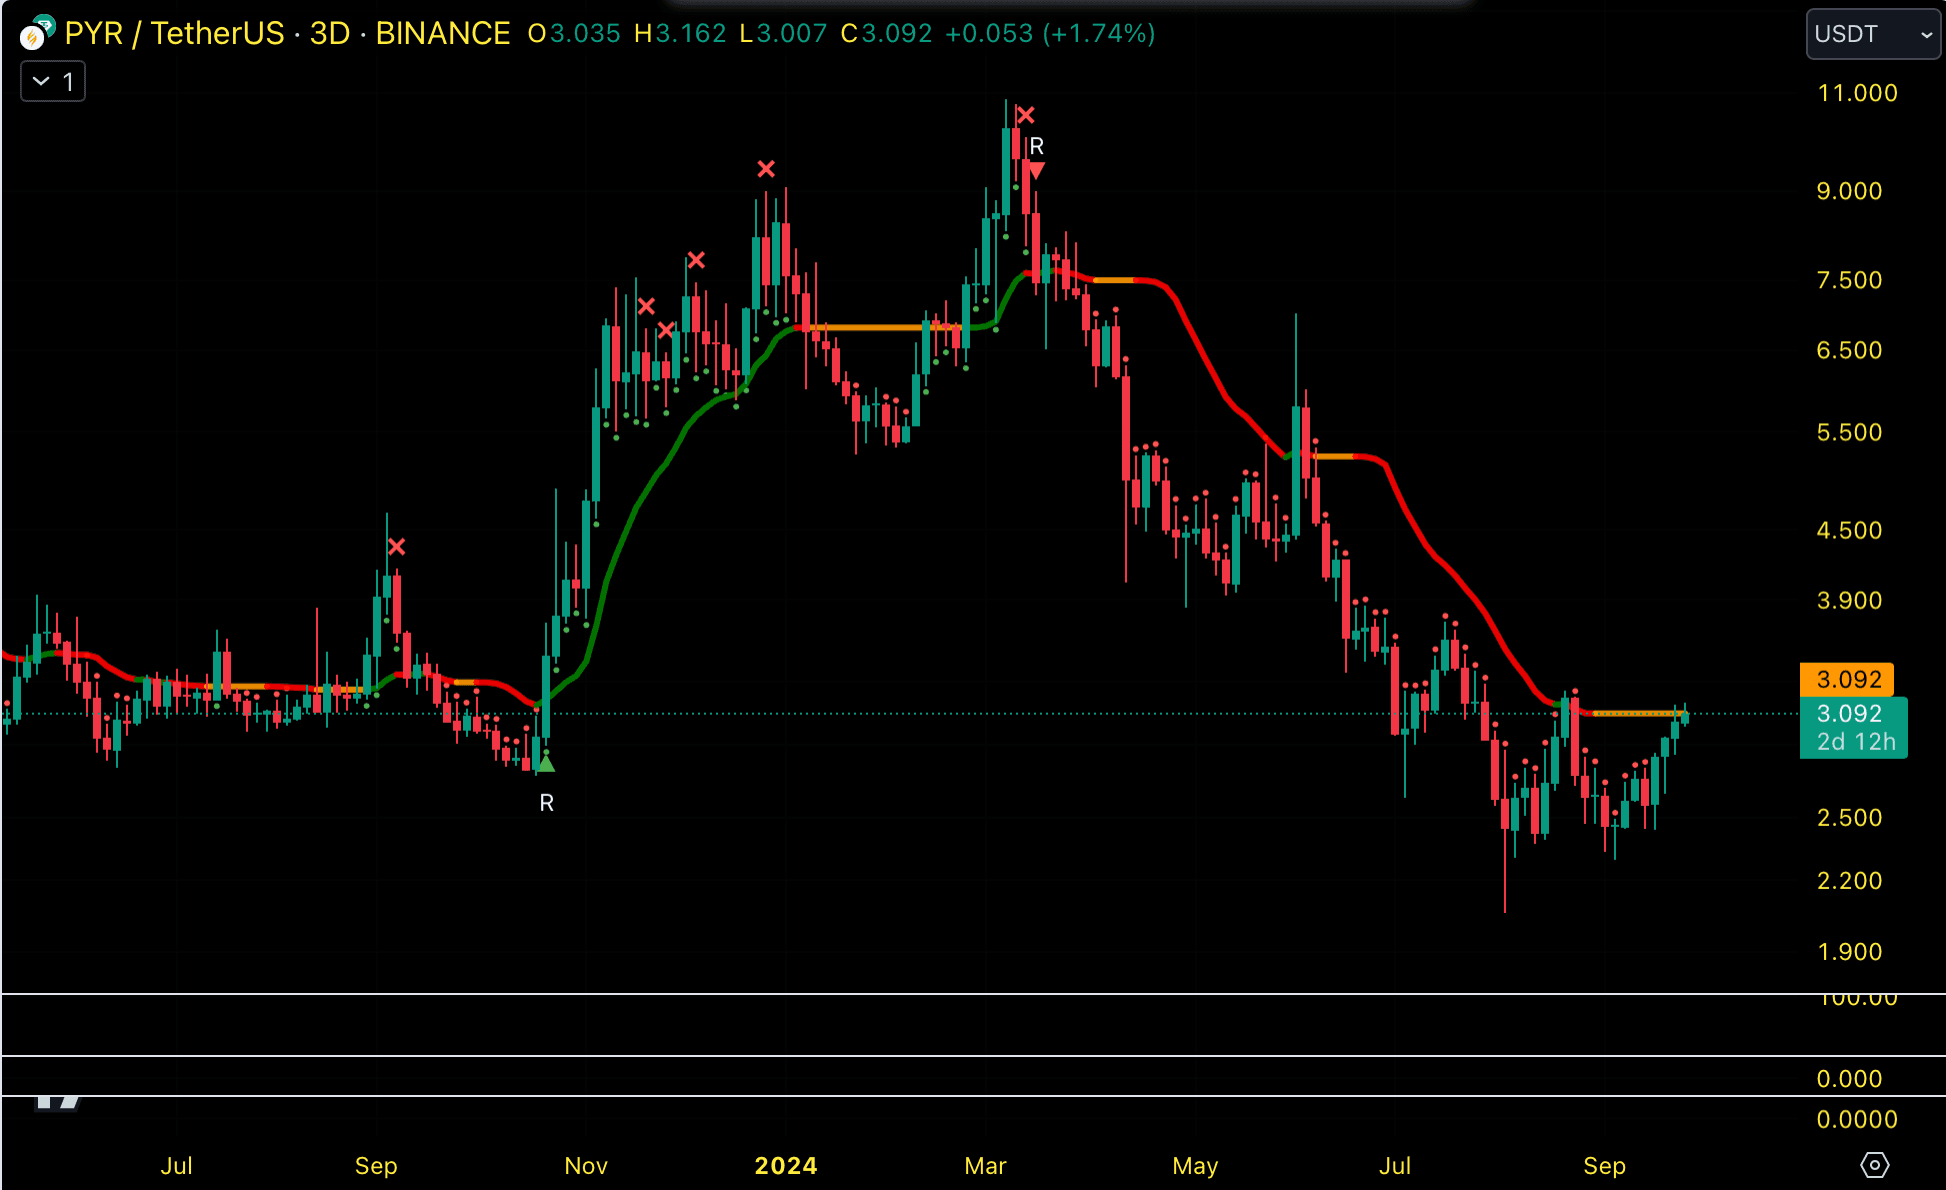Click the 2024 label on time axis
The width and height of the screenshot is (1946, 1190).
click(x=786, y=1166)
